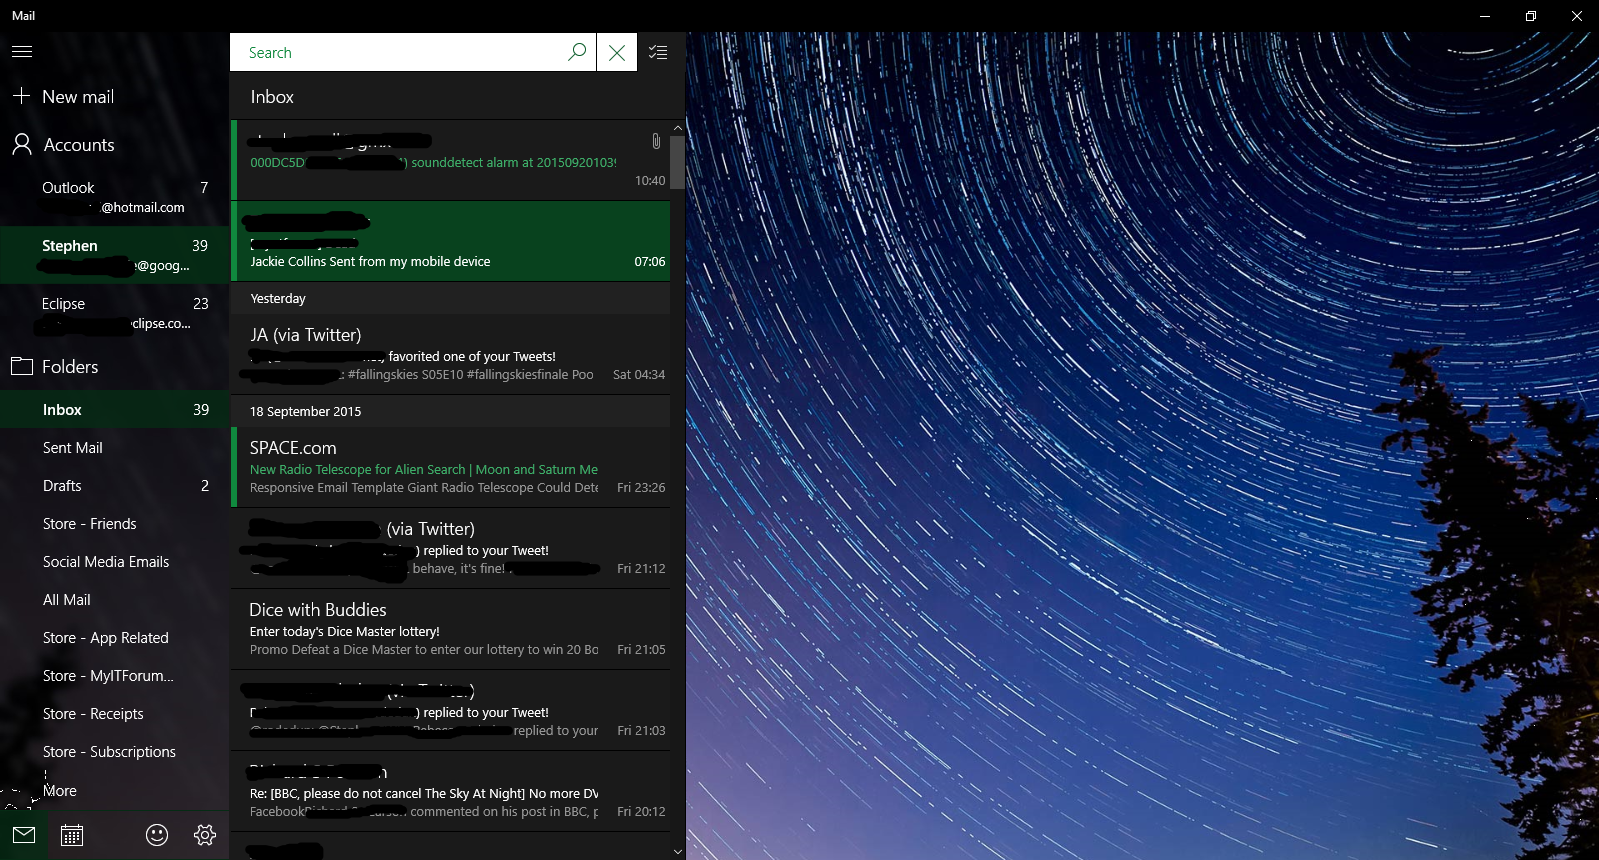This screenshot has width=1599, height=860.
Task: Click the attachment paperclip on sounddetect email
Action: [656, 141]
